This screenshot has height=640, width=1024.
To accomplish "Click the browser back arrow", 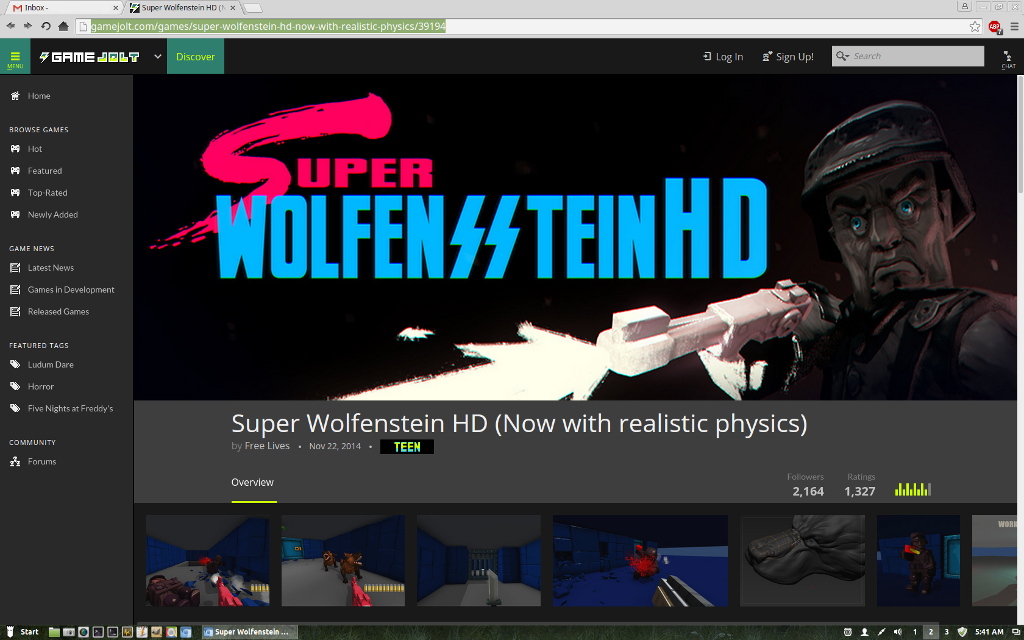I will [10, 26].
